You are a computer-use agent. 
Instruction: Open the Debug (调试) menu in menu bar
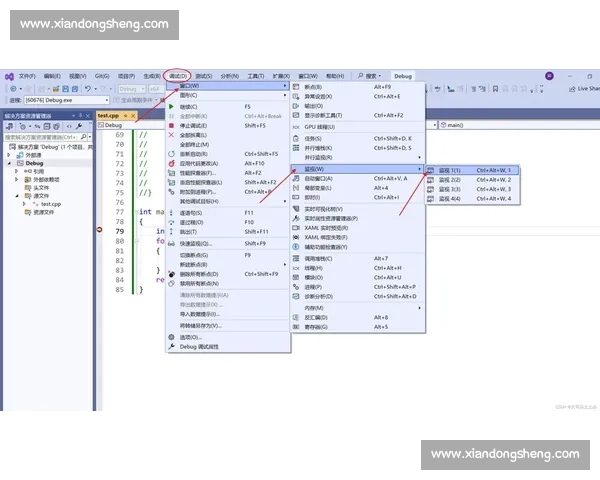click(x=178, y=76)
